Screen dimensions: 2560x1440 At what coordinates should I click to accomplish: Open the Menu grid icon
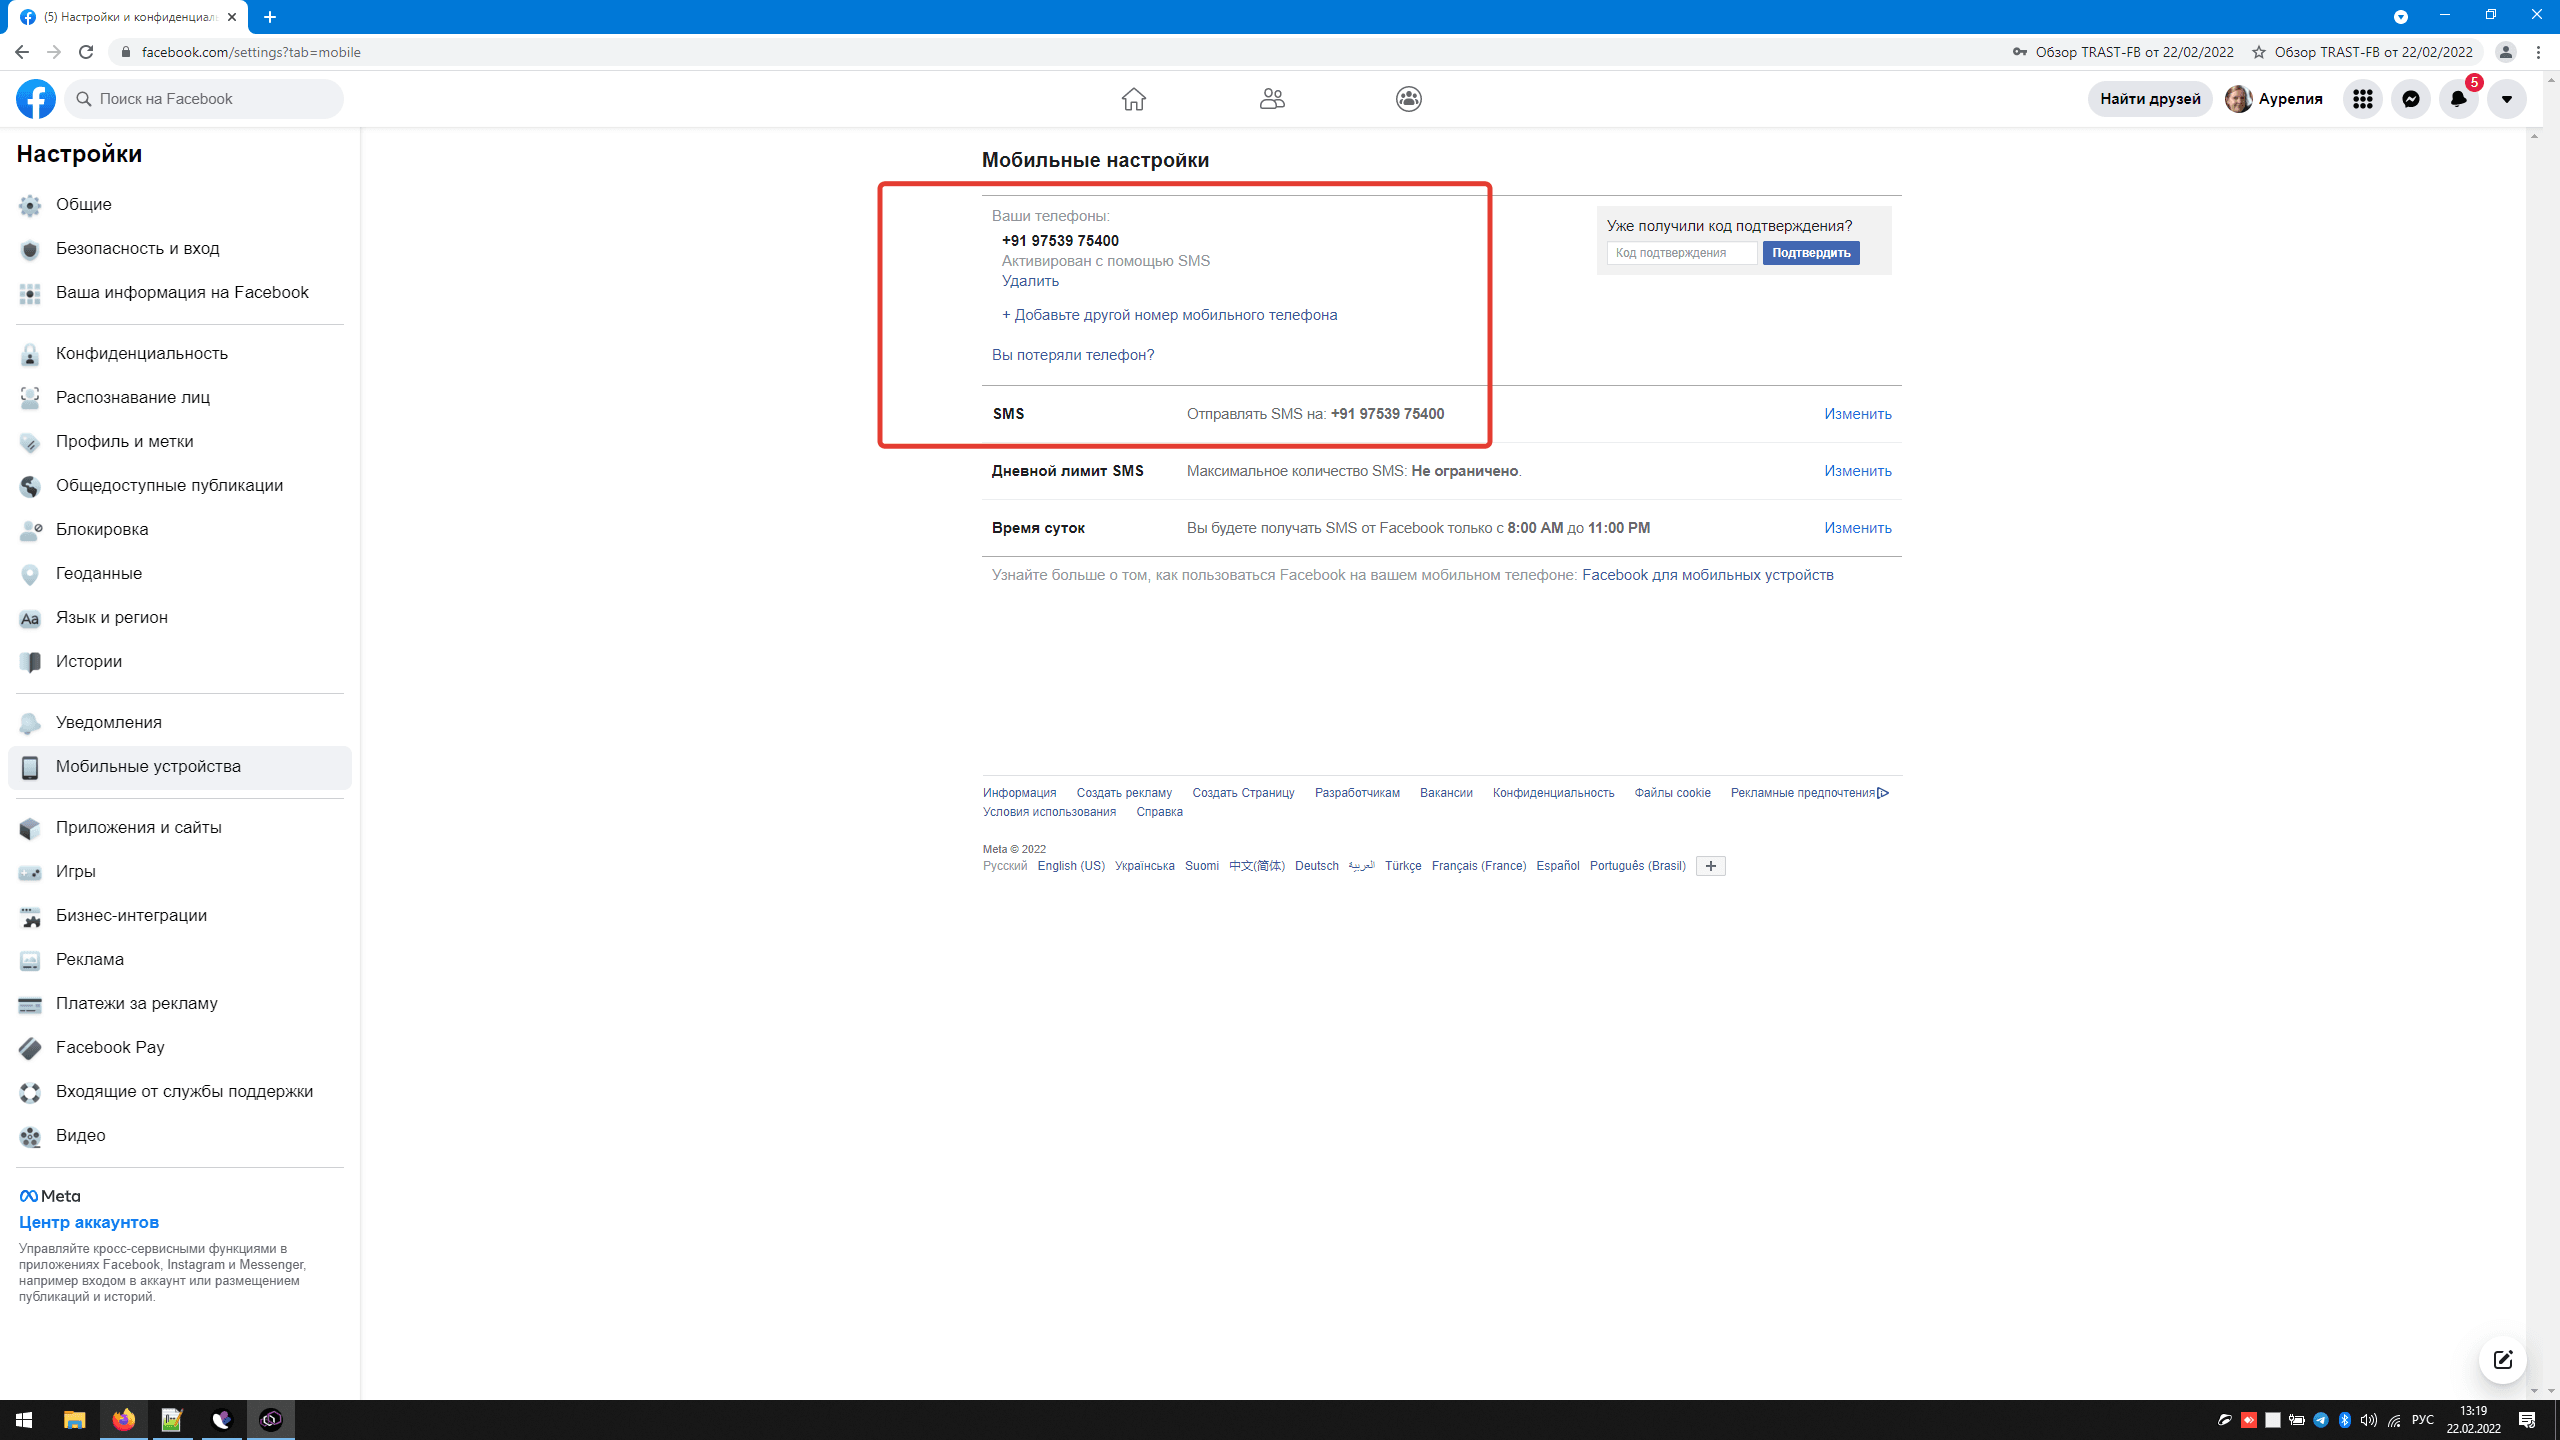2363,99
